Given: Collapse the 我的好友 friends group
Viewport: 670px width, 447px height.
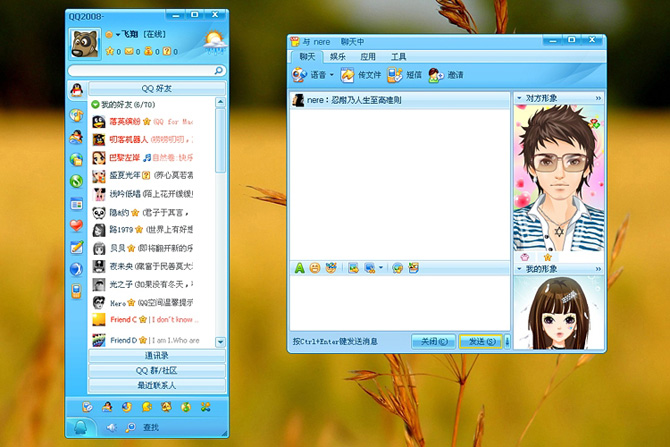Looking at the screenshot, I should click(x=95, y=104).
